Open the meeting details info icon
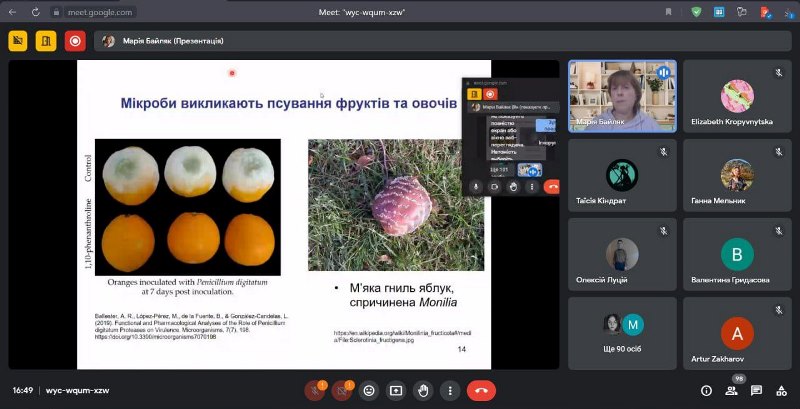 tap(707, 390)
